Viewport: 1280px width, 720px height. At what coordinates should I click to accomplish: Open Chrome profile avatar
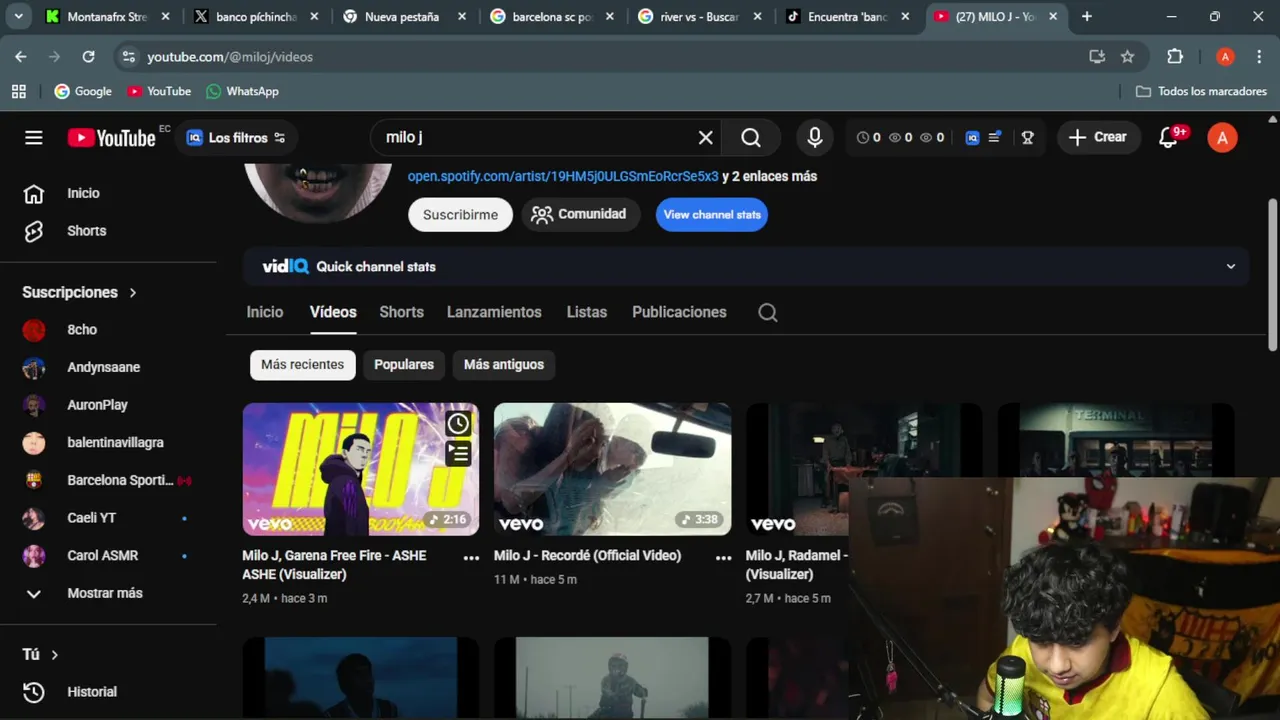coord(1225,57)
